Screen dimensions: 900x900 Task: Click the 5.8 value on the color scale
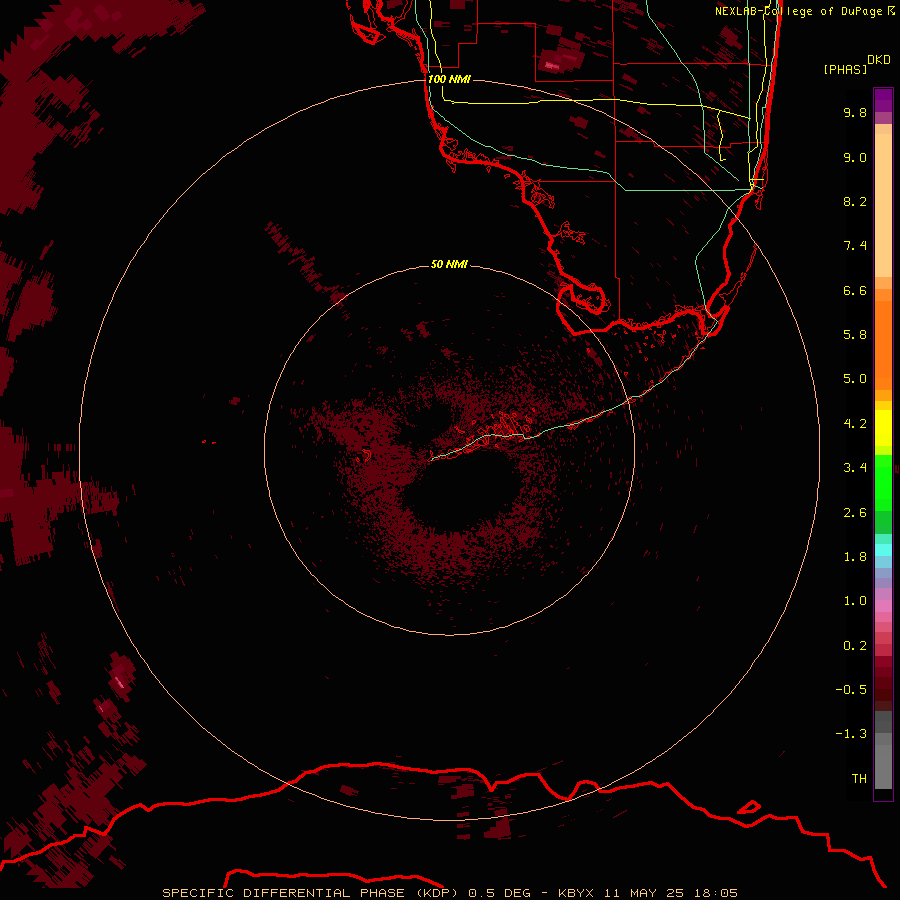click(855, 335)
